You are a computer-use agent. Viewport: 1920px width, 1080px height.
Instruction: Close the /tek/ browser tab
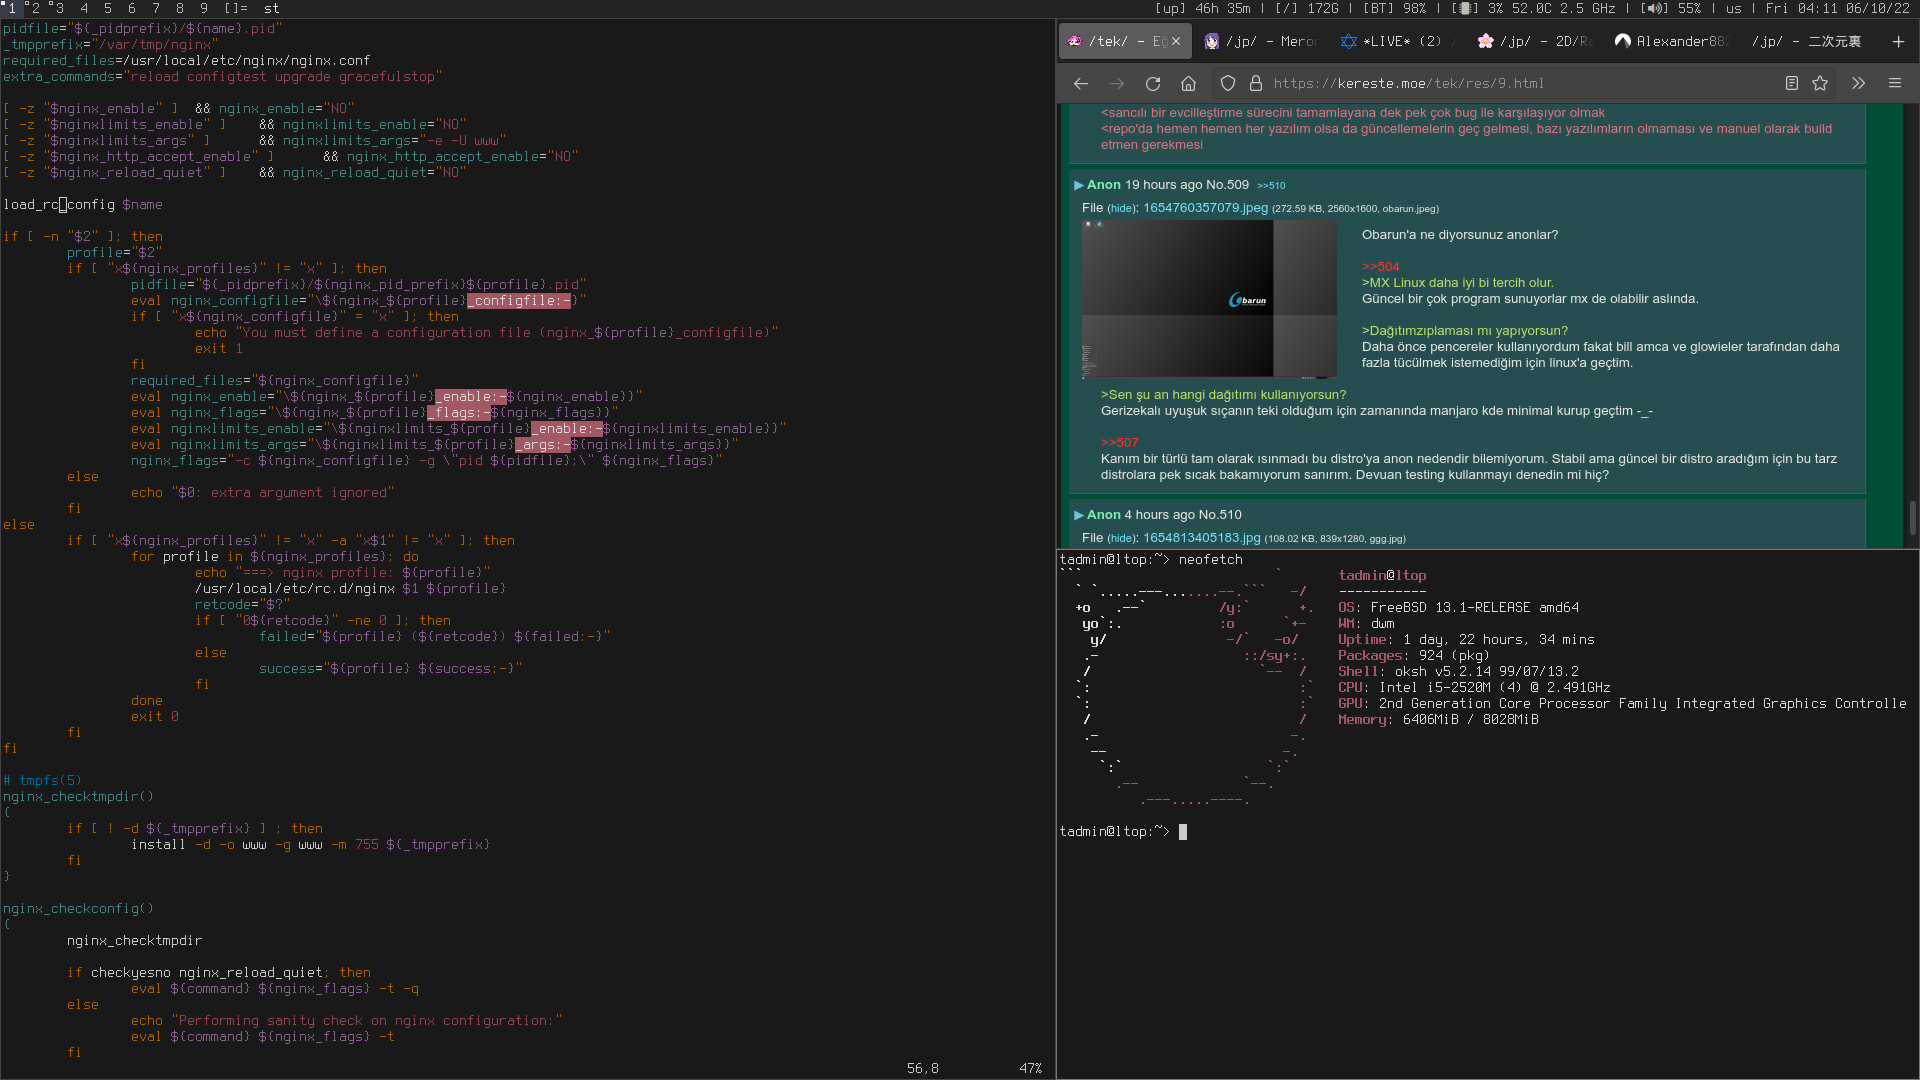coord(1176,41)
